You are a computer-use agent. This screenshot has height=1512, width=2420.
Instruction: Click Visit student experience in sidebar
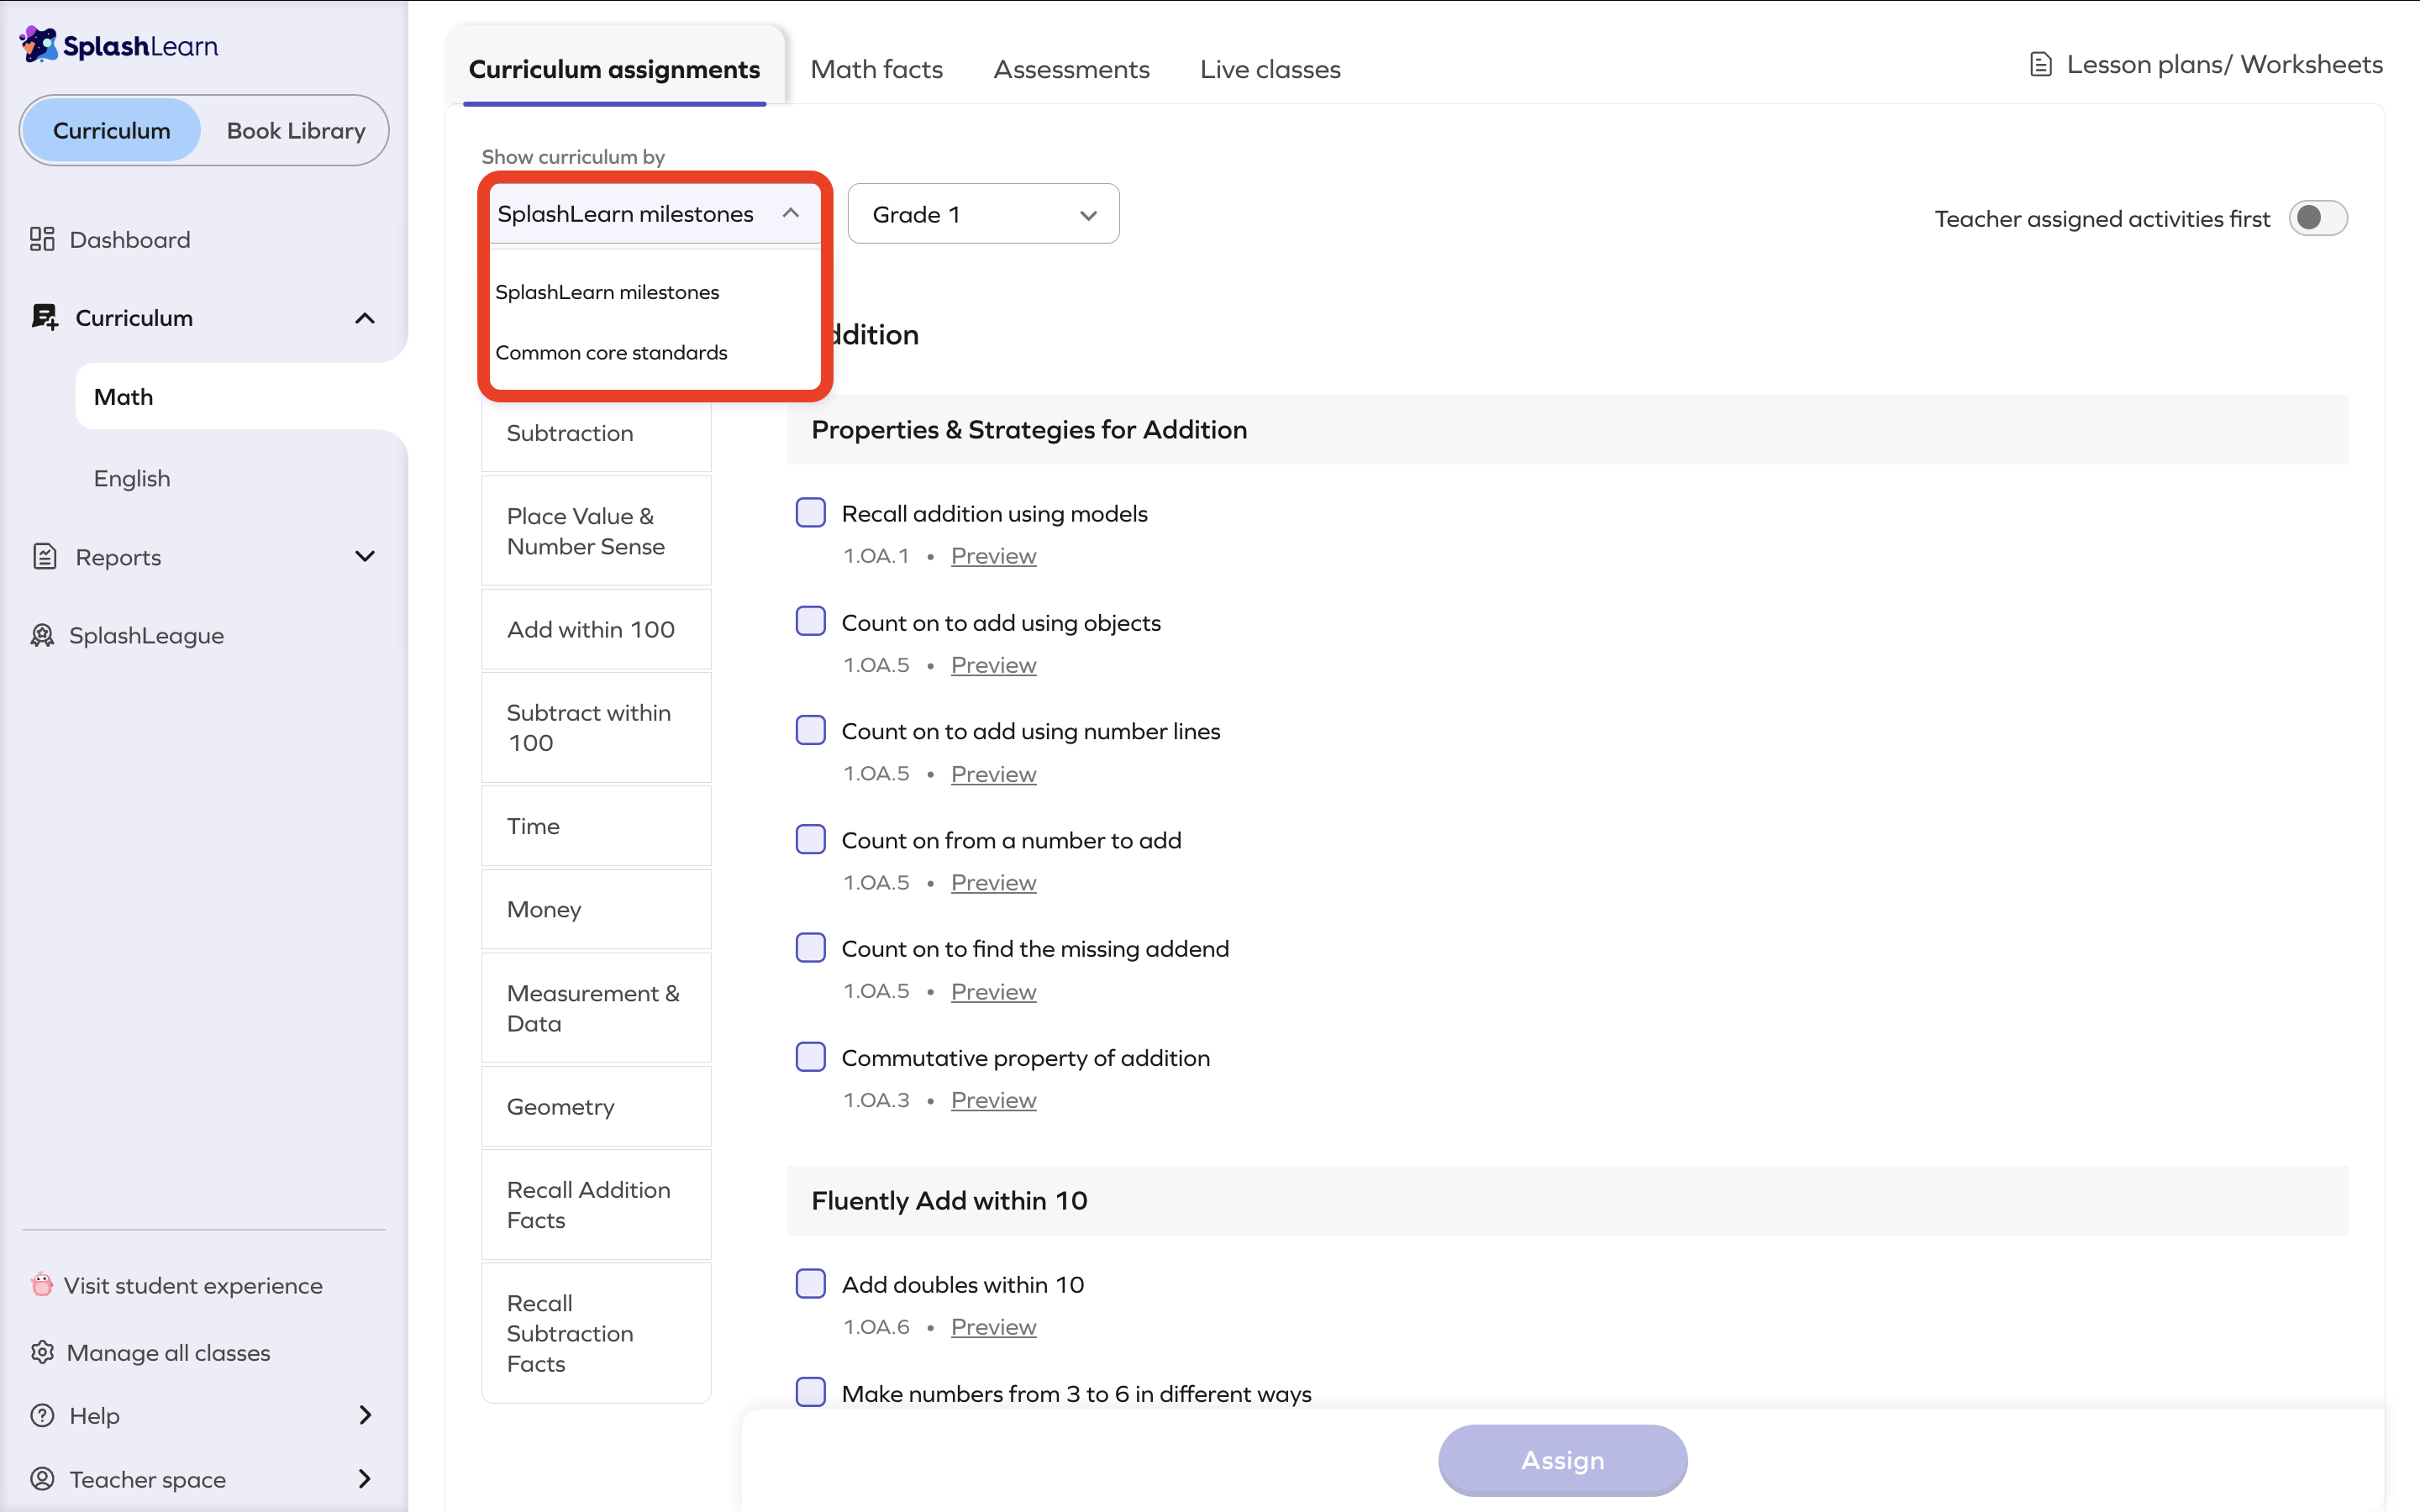pyautogui.click(x=193, y=1285)
